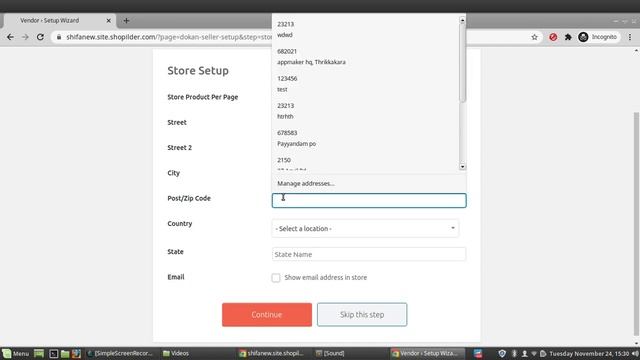The height and width of the screenshot is (360, 640).
Task: Toggle Show email address in store
Action: click(x=276, y=278)
